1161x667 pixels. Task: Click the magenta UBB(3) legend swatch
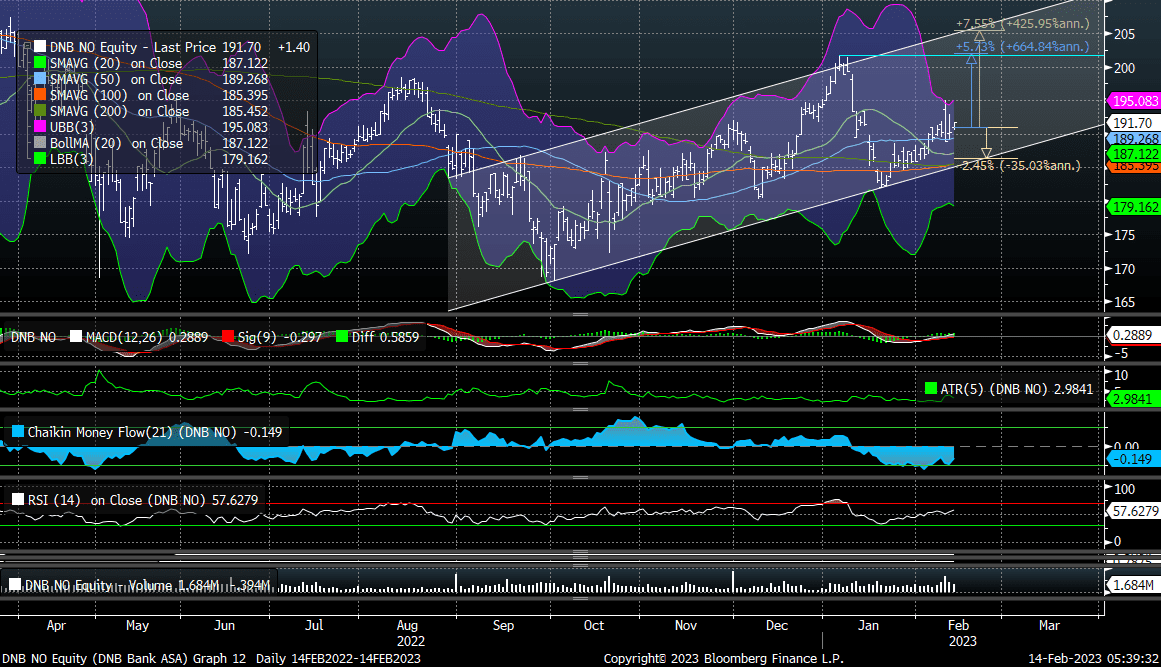coord(40,127)
